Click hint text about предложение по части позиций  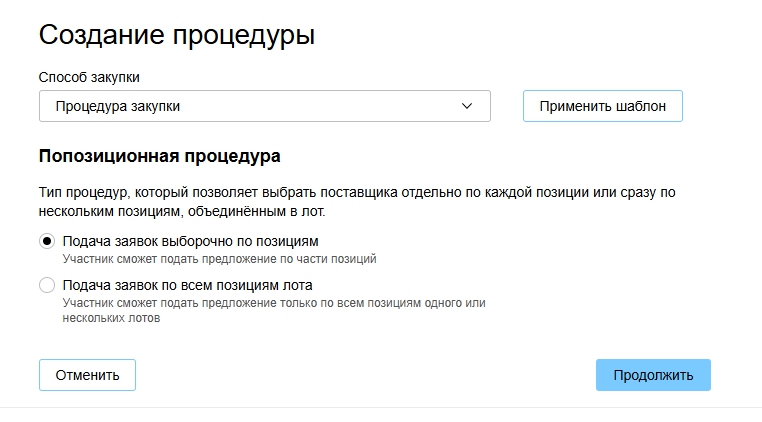click(x=219, y=259)
